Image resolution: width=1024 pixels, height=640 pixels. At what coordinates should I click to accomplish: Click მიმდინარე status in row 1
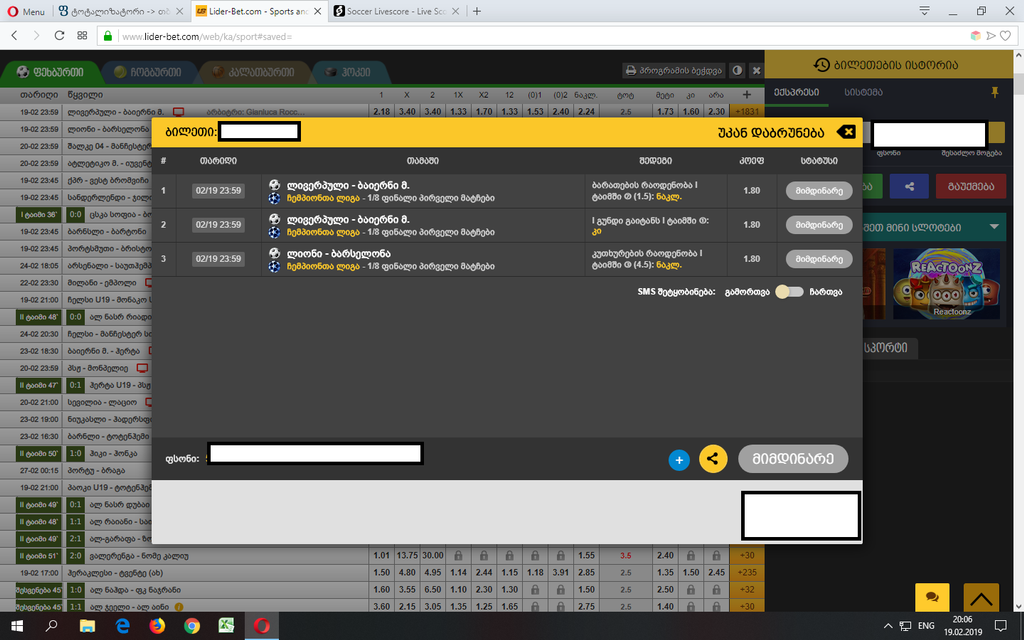coord(819,191)
